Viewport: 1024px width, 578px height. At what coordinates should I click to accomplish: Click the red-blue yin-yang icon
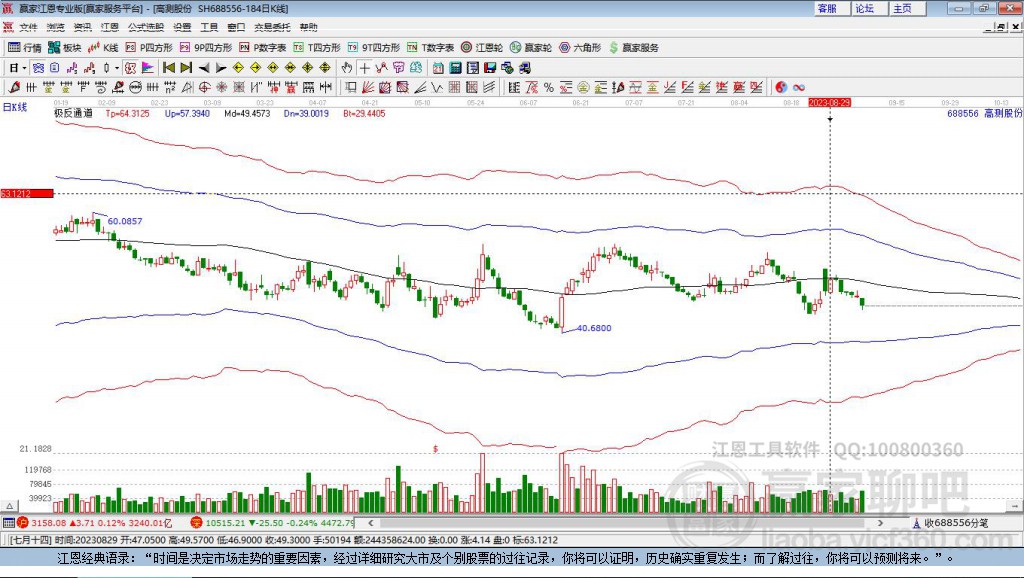[x=781, y=88]
